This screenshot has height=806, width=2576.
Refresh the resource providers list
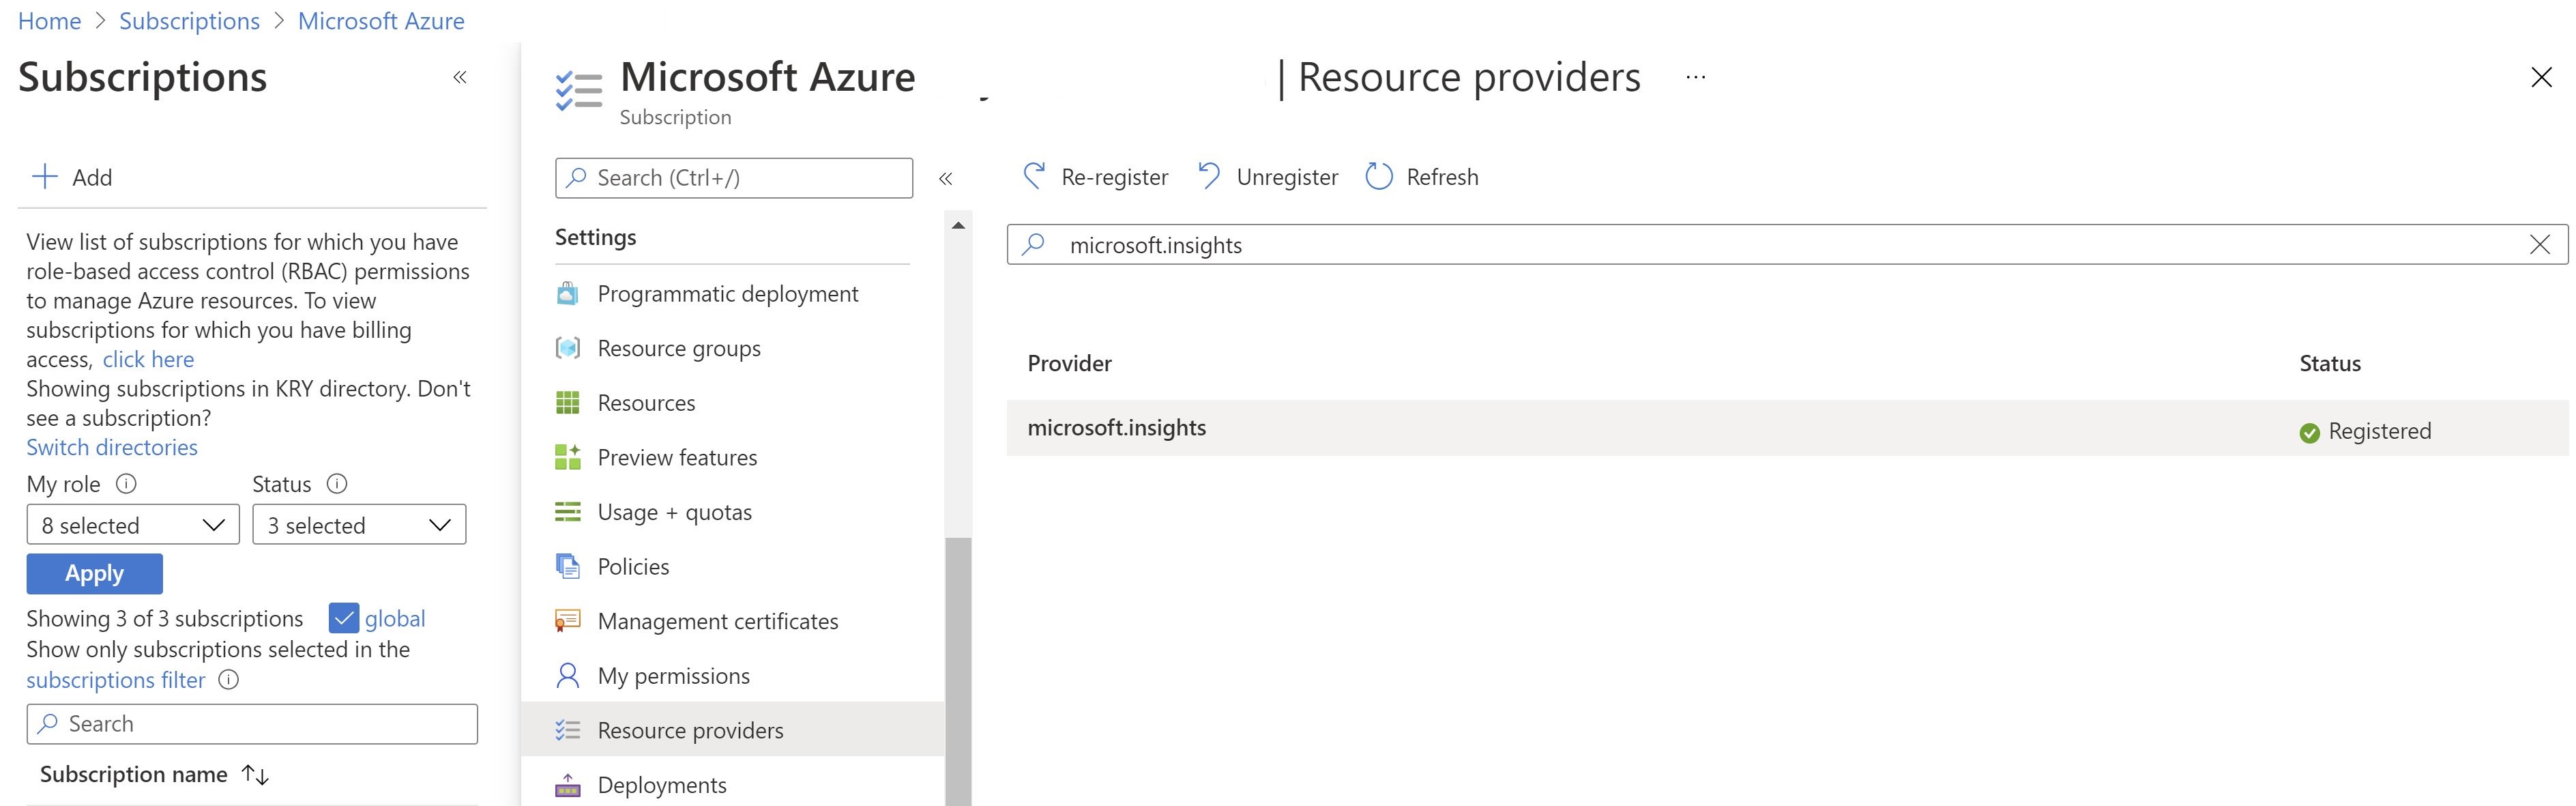coord(1422,176)
